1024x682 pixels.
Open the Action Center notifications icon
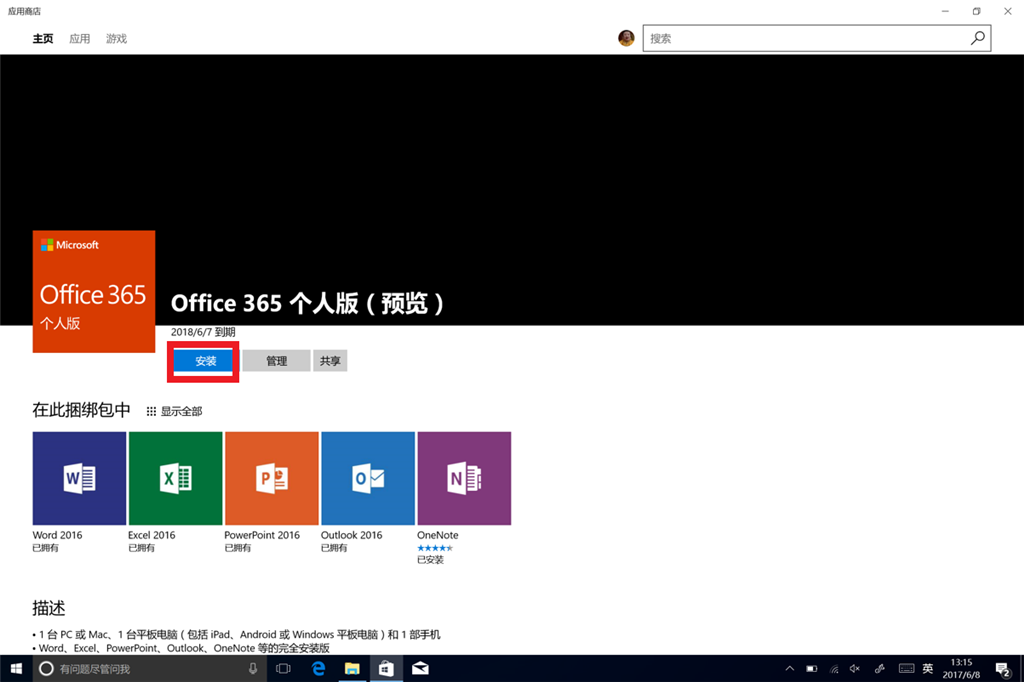(1002, 668)
